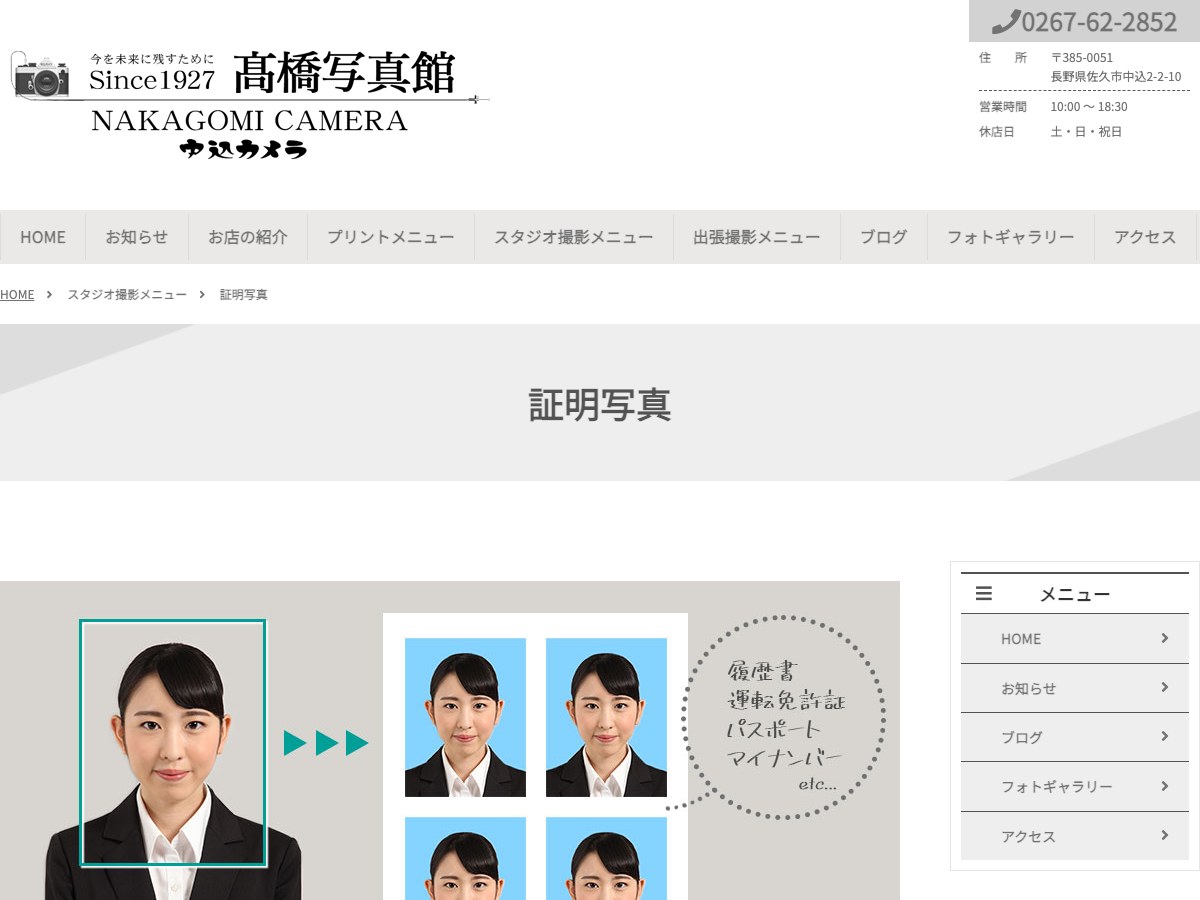Viewport: 1200px width, 900px height.
Task: Click the dotted speech bubble with 履歴書
Action: coord(782,717)
